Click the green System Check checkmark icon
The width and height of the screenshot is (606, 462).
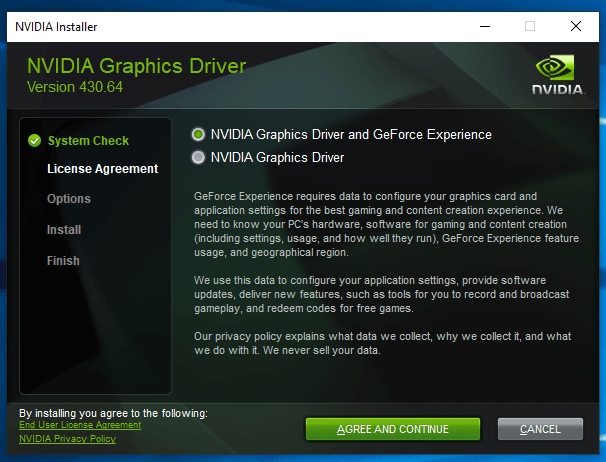click(34, 141)
